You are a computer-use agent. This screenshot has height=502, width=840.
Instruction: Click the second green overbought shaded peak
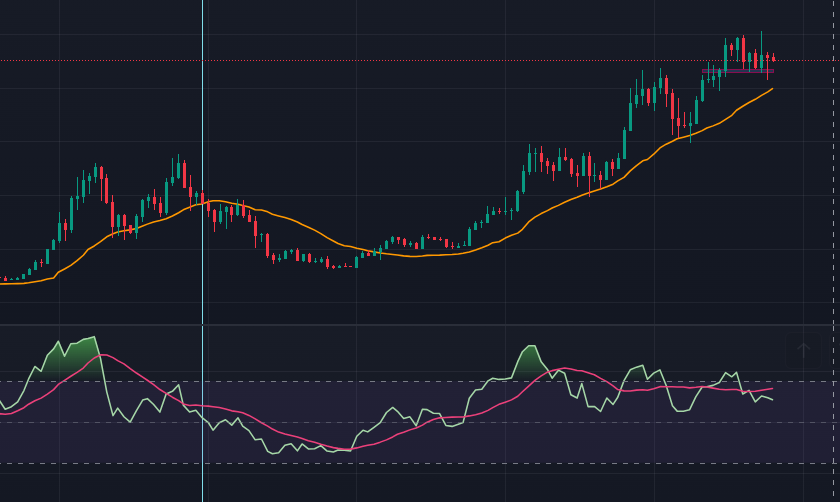click(528, 362)
